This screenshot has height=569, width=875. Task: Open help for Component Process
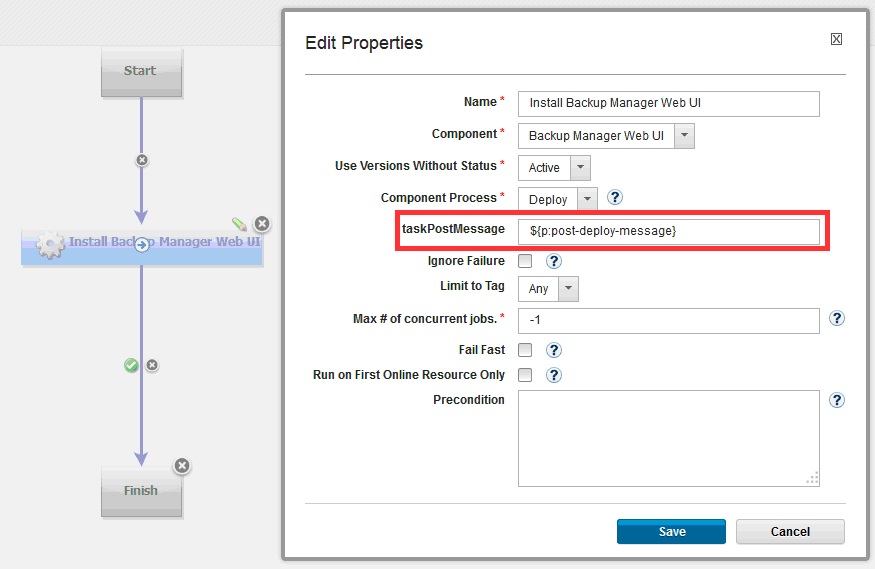[x=616, y=198]
